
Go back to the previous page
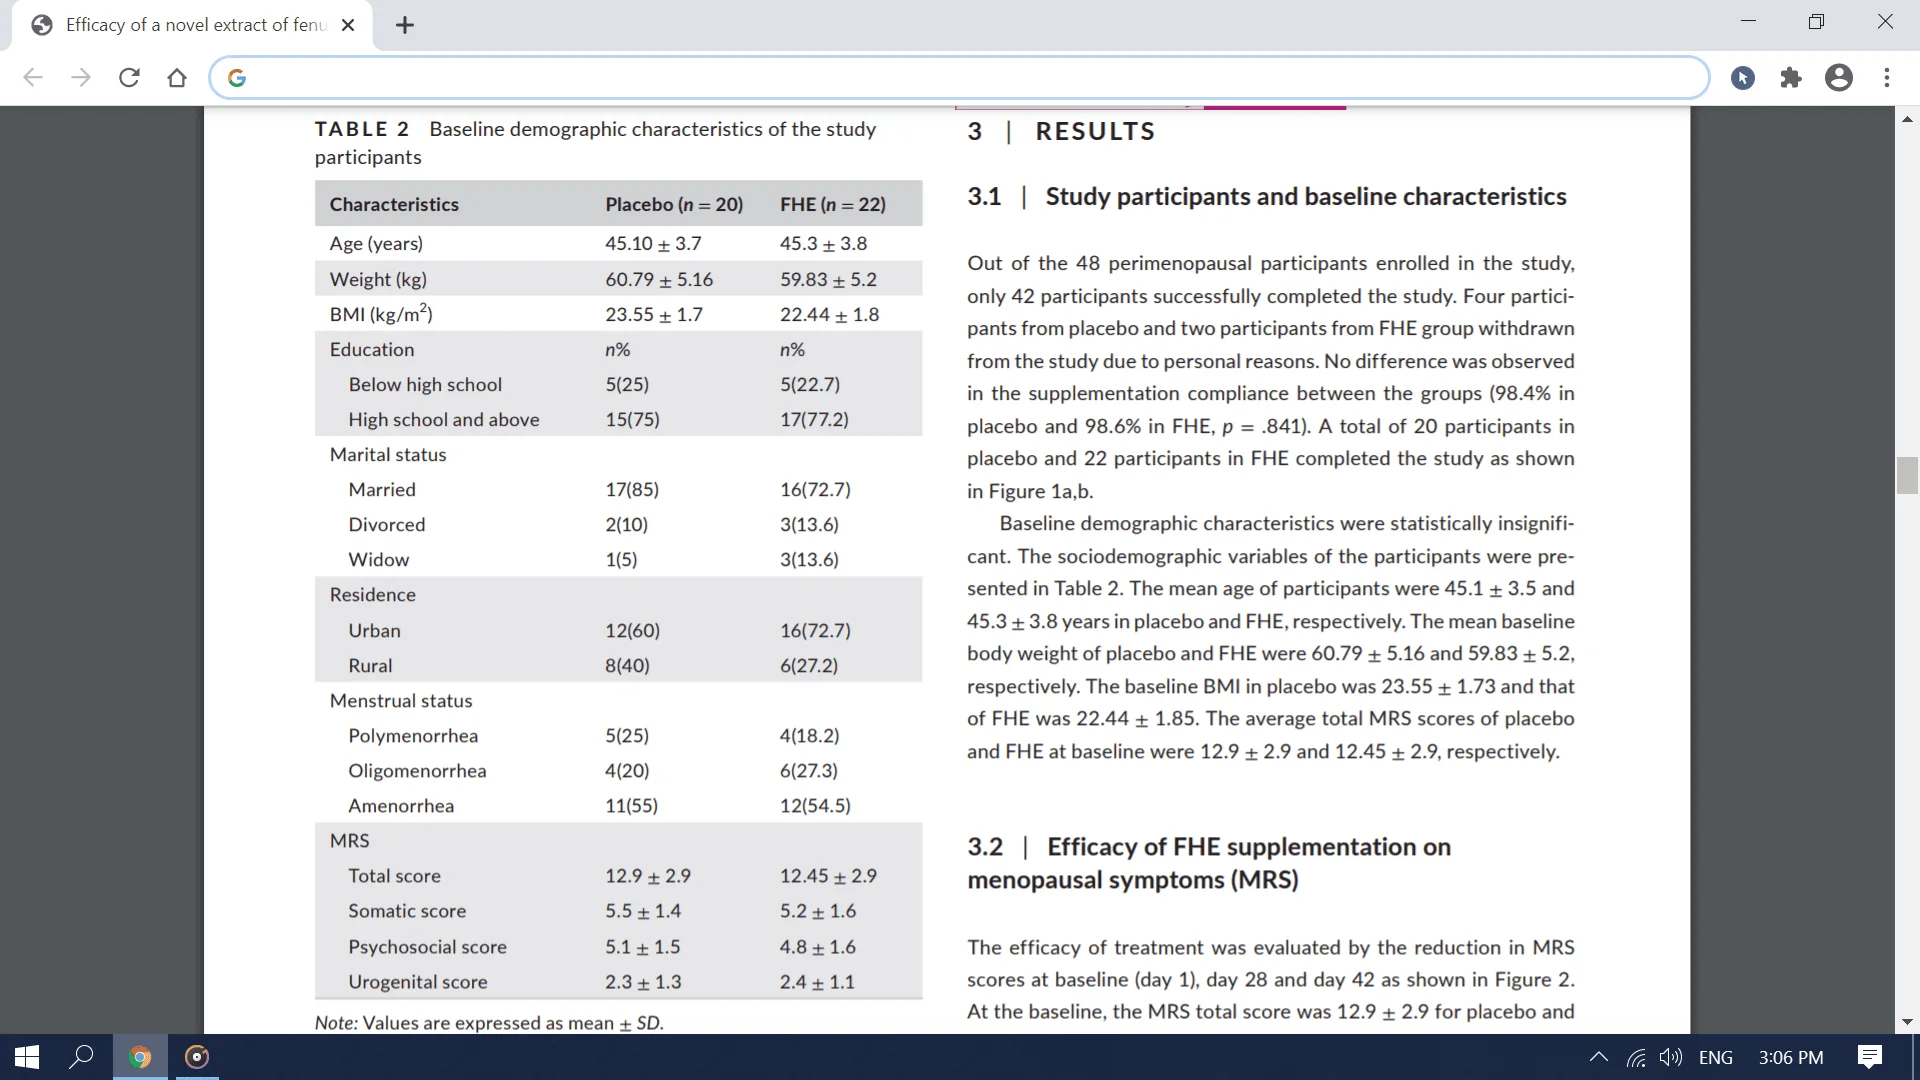pyautogui.click(x=33, y=78)
